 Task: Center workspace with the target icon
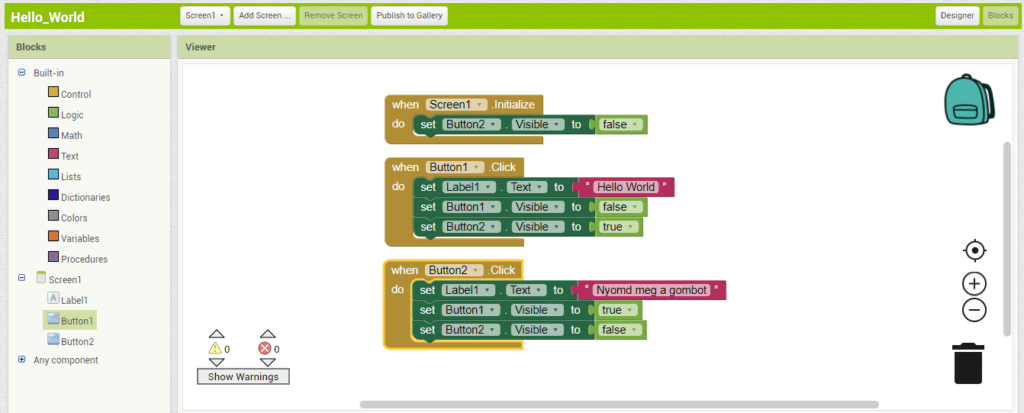click(x=974, y=250)
